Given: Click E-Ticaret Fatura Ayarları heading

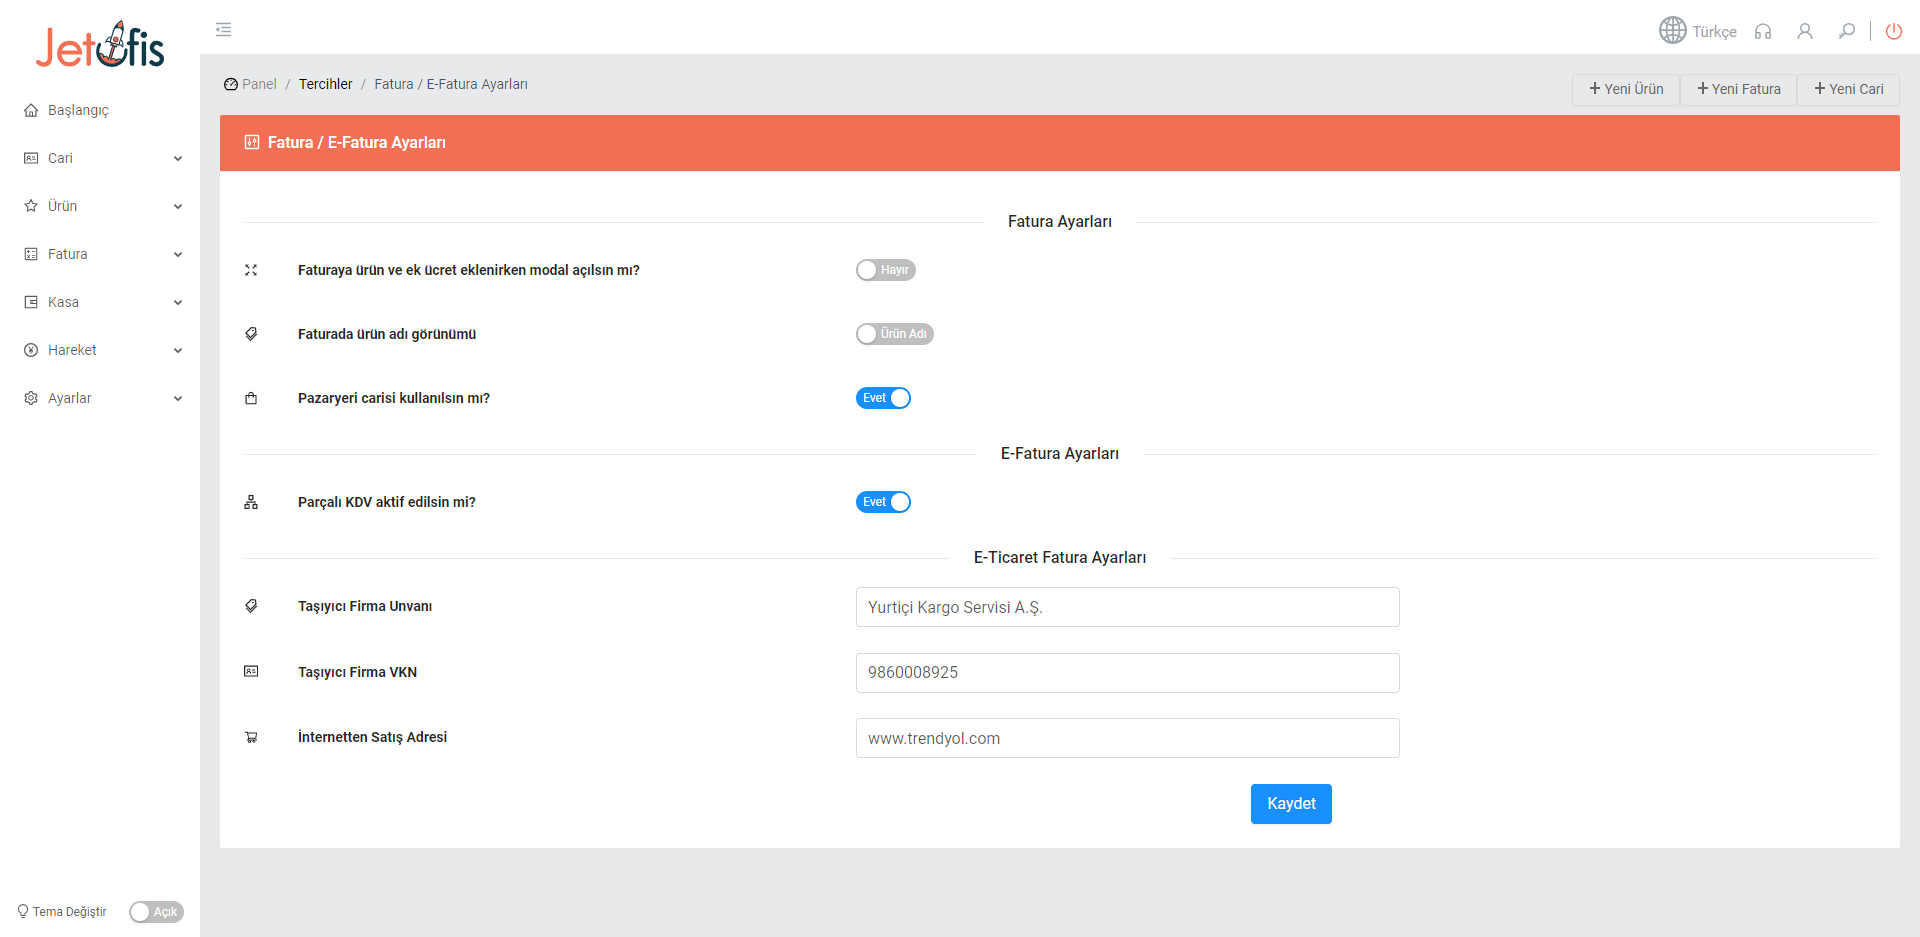Looking at the screenshot, I should [1060, 558].
